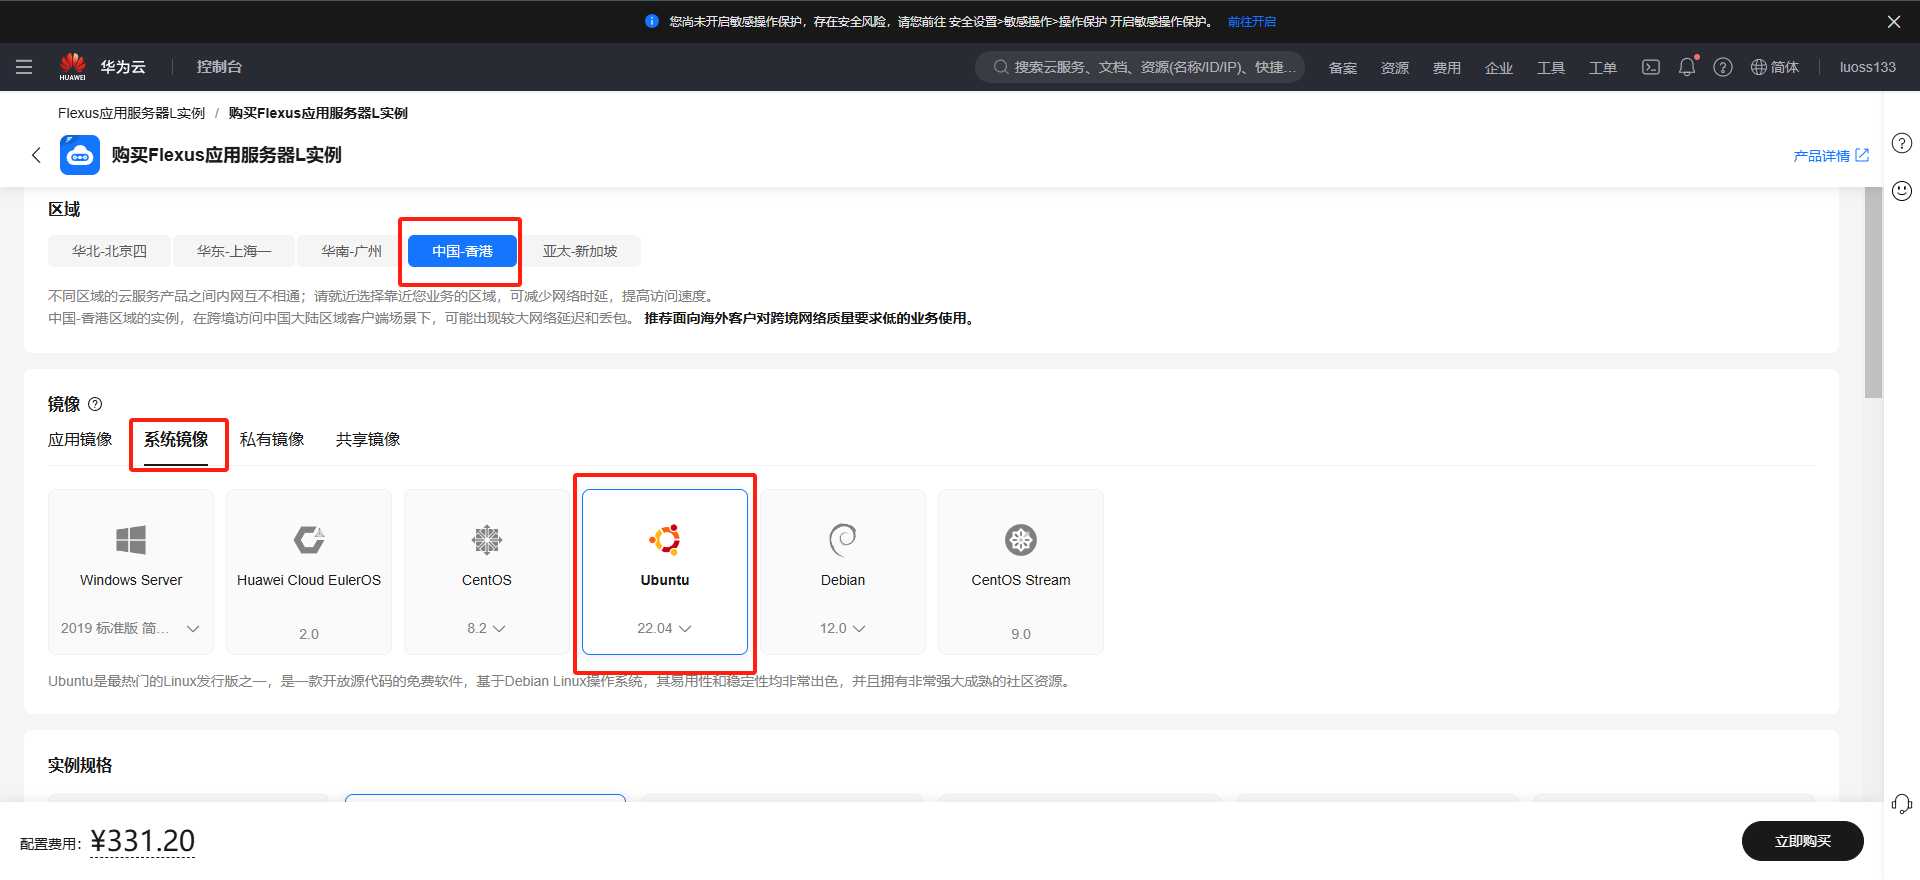Select the 华北-北京四 region

tap(109, 251)
